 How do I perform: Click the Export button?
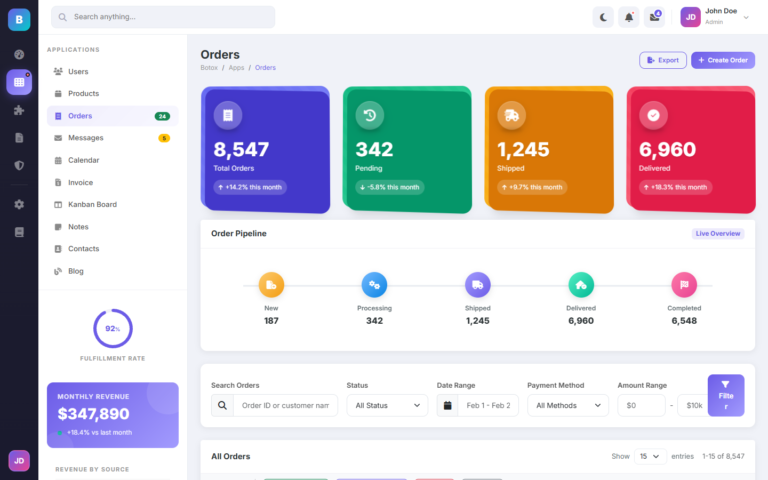(663, 60)
